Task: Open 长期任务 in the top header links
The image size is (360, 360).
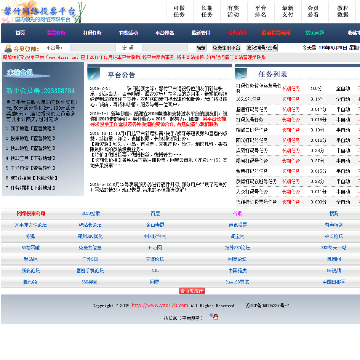Action: coord(207,11)
